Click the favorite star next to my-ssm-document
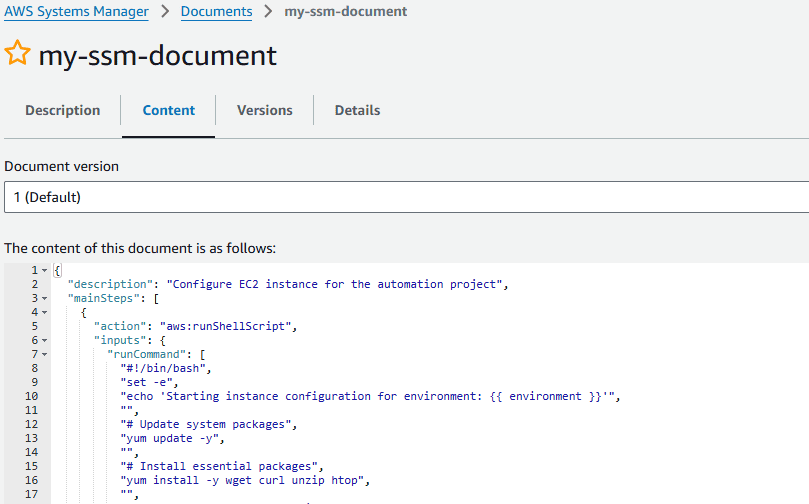 [18, 55]
